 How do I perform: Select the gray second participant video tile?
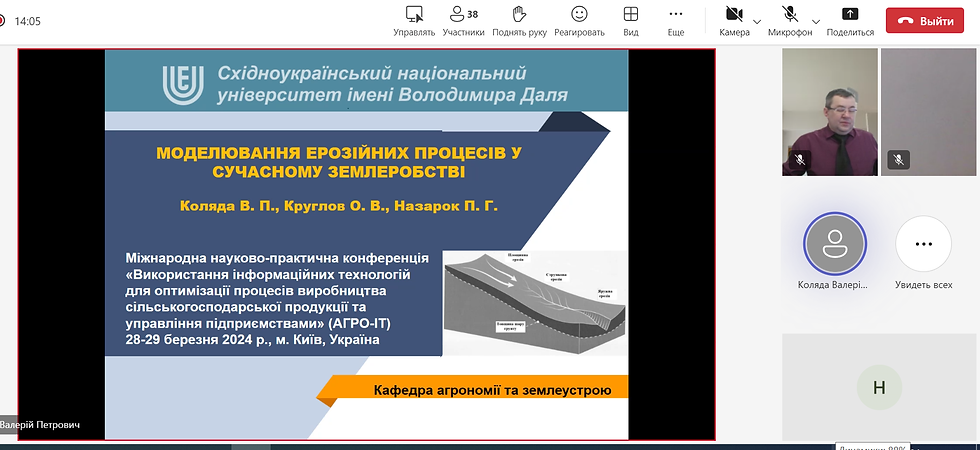pos(928,112)
